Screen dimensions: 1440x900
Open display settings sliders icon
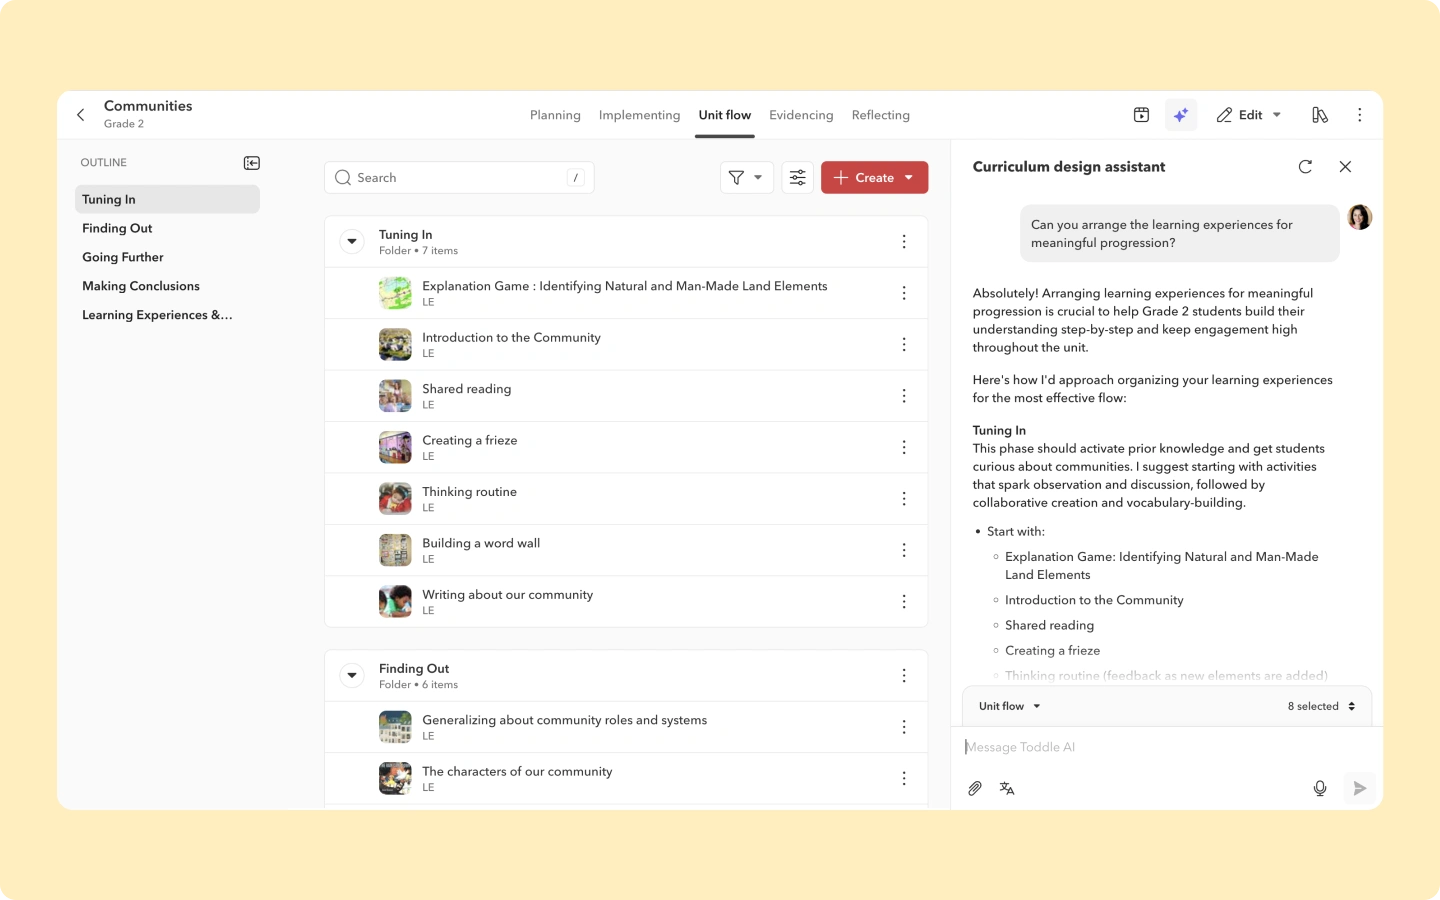coord(797,178)
